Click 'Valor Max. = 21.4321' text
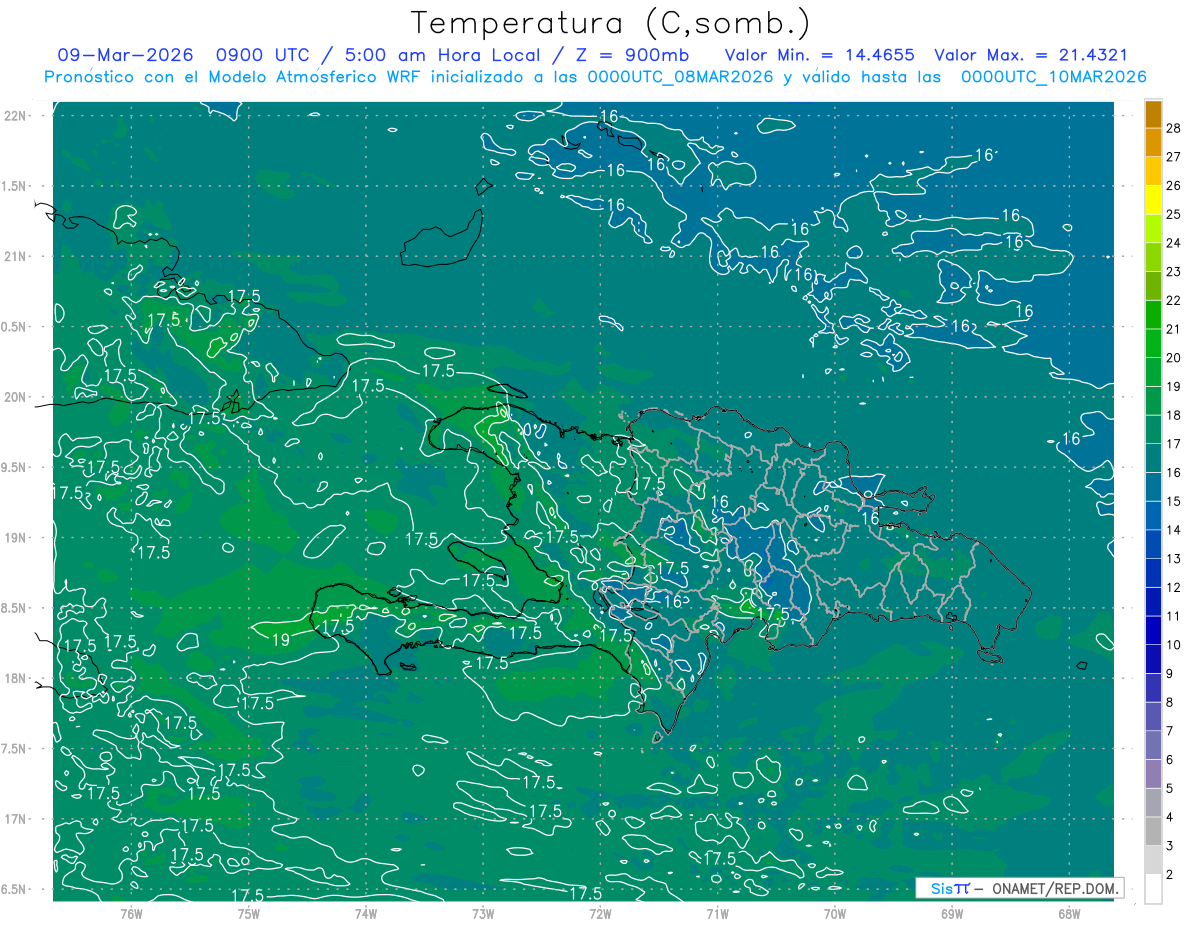 coord(1030,55)
